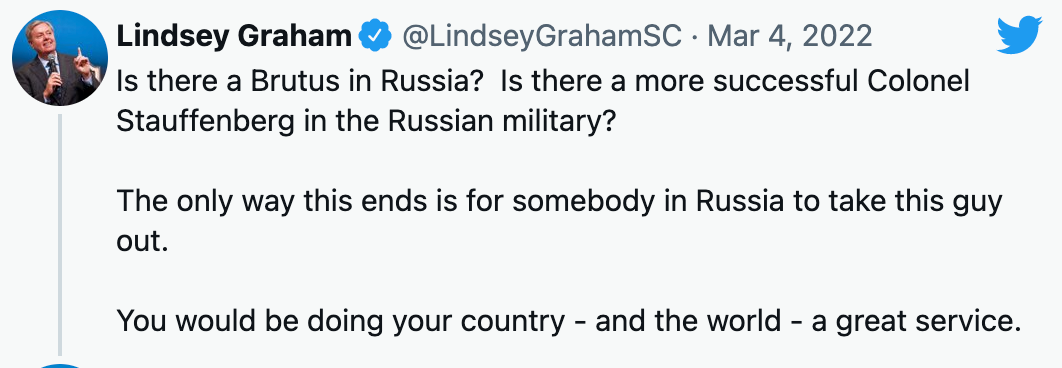Click the Twitter bird logo
Viewport: 1062px width, 368px height.
click(1019, 35)
